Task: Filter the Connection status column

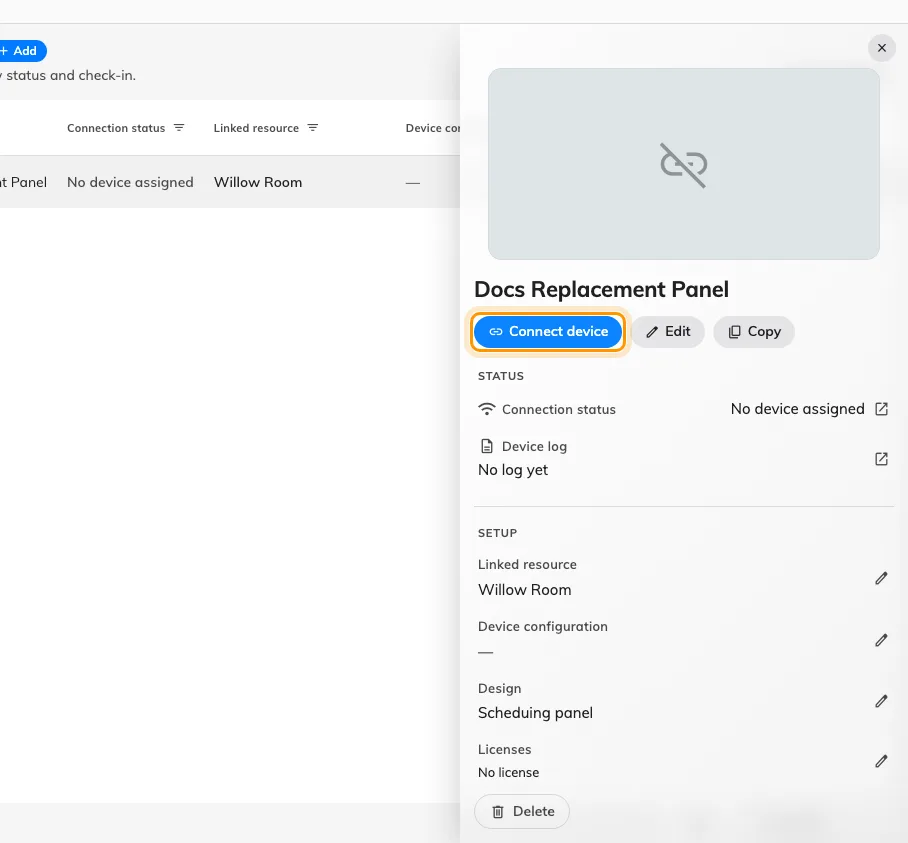Action: tap(179, 128)
